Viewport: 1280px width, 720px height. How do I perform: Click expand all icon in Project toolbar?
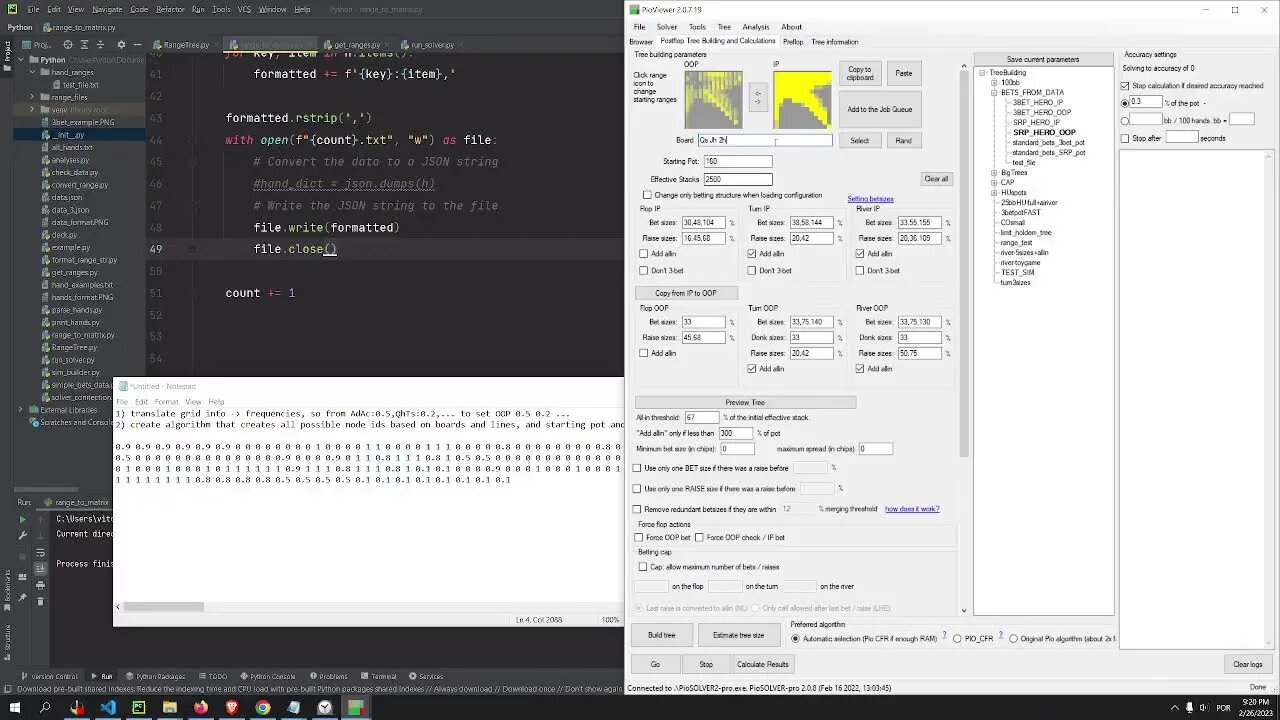click(85, 45)
